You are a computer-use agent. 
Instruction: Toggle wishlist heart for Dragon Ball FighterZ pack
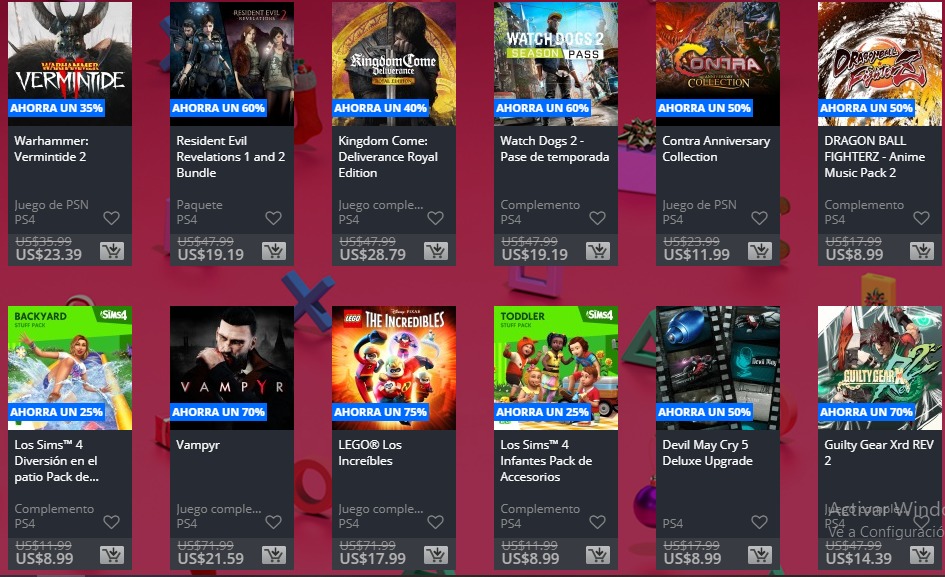921,218
